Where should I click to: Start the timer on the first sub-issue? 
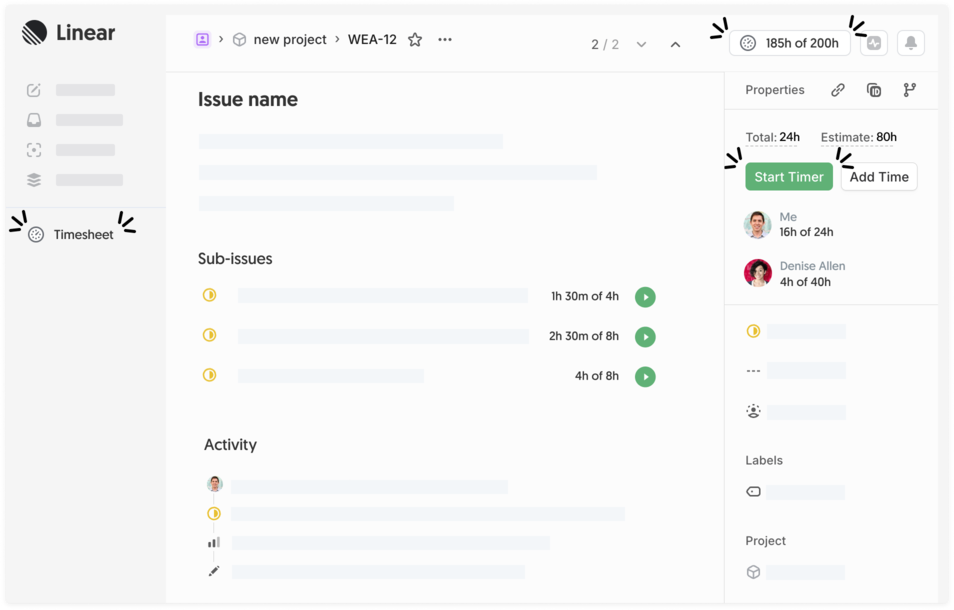click(x=645, y=297)
